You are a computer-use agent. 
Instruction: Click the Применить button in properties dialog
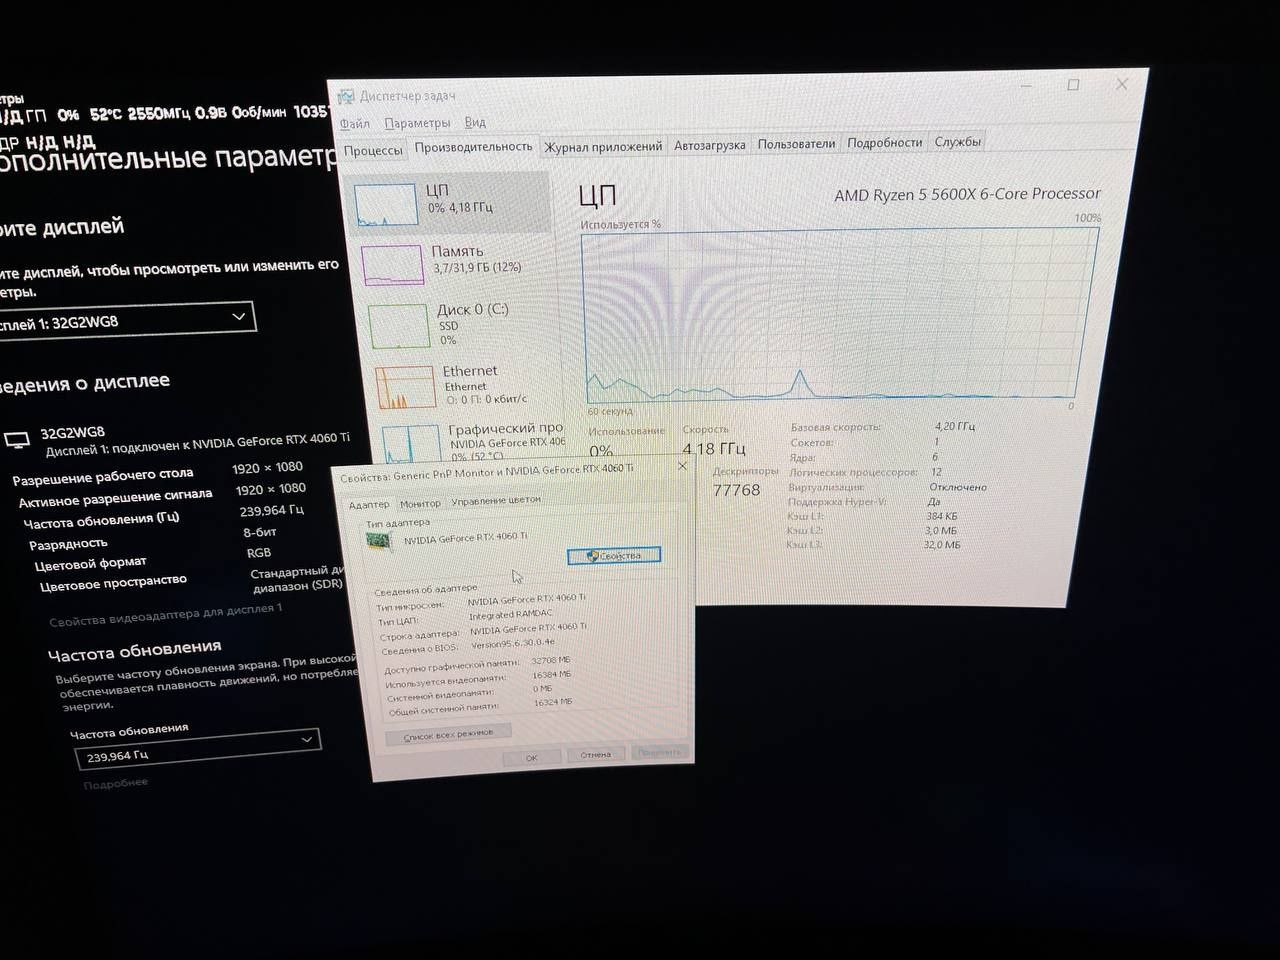[x=659, y=752]
